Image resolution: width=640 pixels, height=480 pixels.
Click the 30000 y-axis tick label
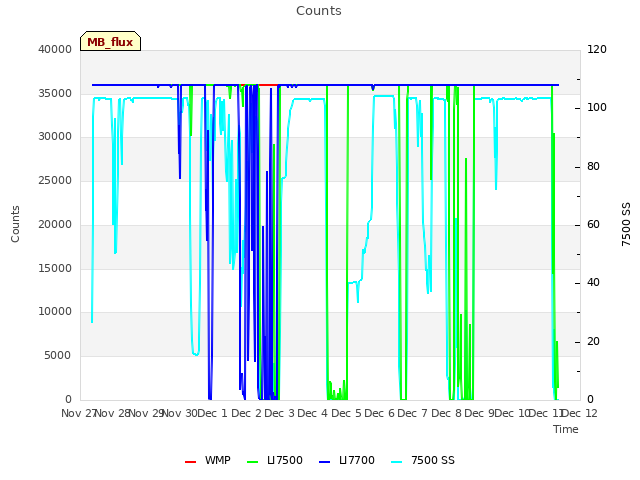[x=55, y=136]
